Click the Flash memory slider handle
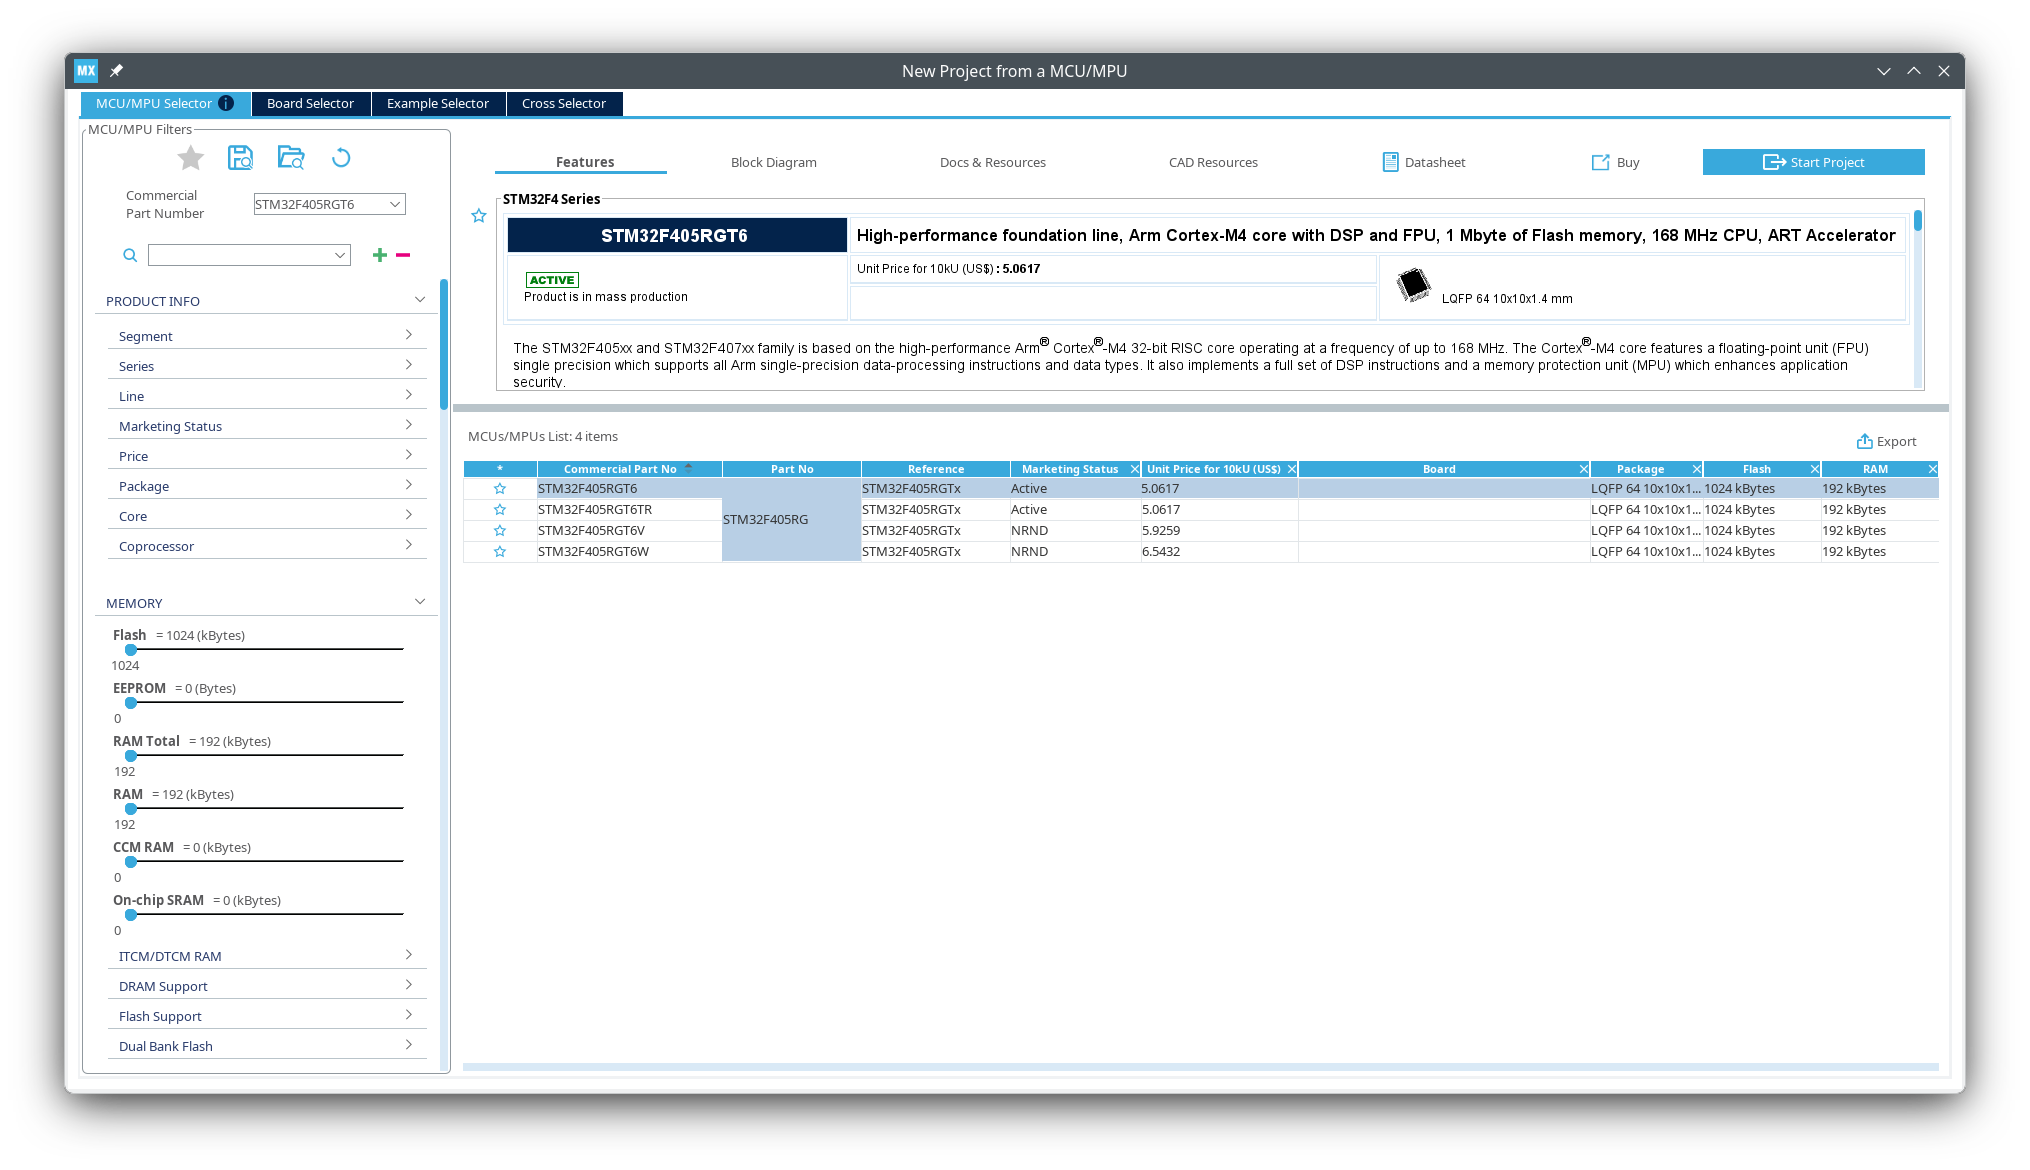This screenshot has width=2030, height=1170. pyautogui.click(x=131, y=650)
